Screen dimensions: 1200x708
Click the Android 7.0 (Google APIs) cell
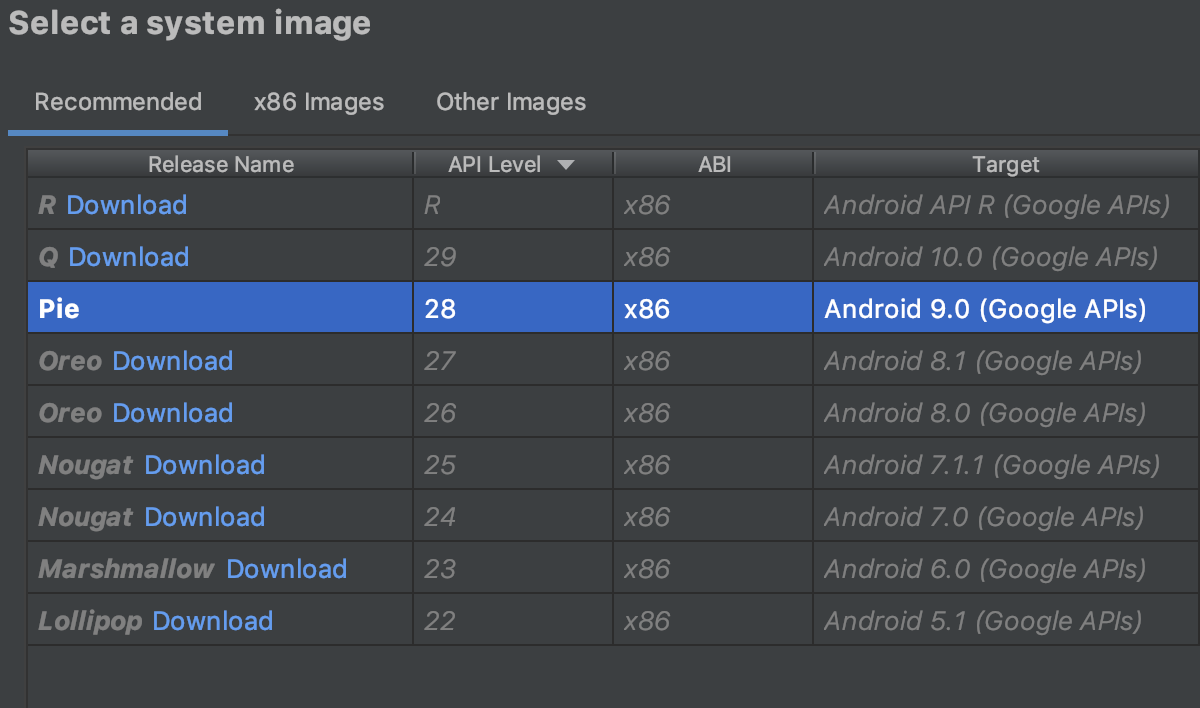(1006, 517)
